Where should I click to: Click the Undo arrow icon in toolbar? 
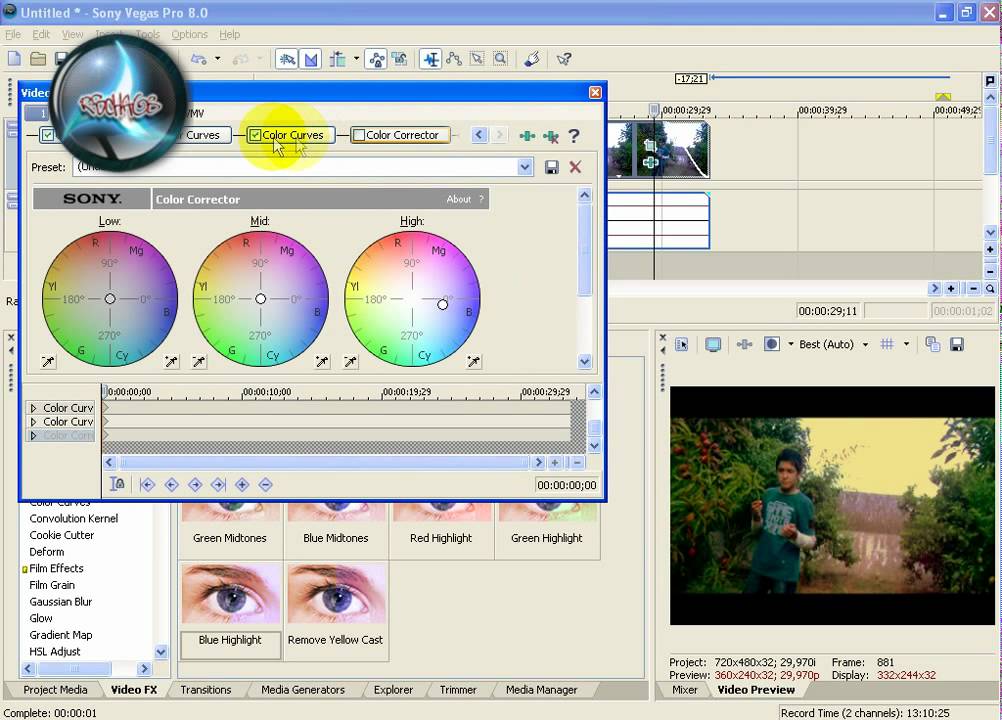pos(199,59)
